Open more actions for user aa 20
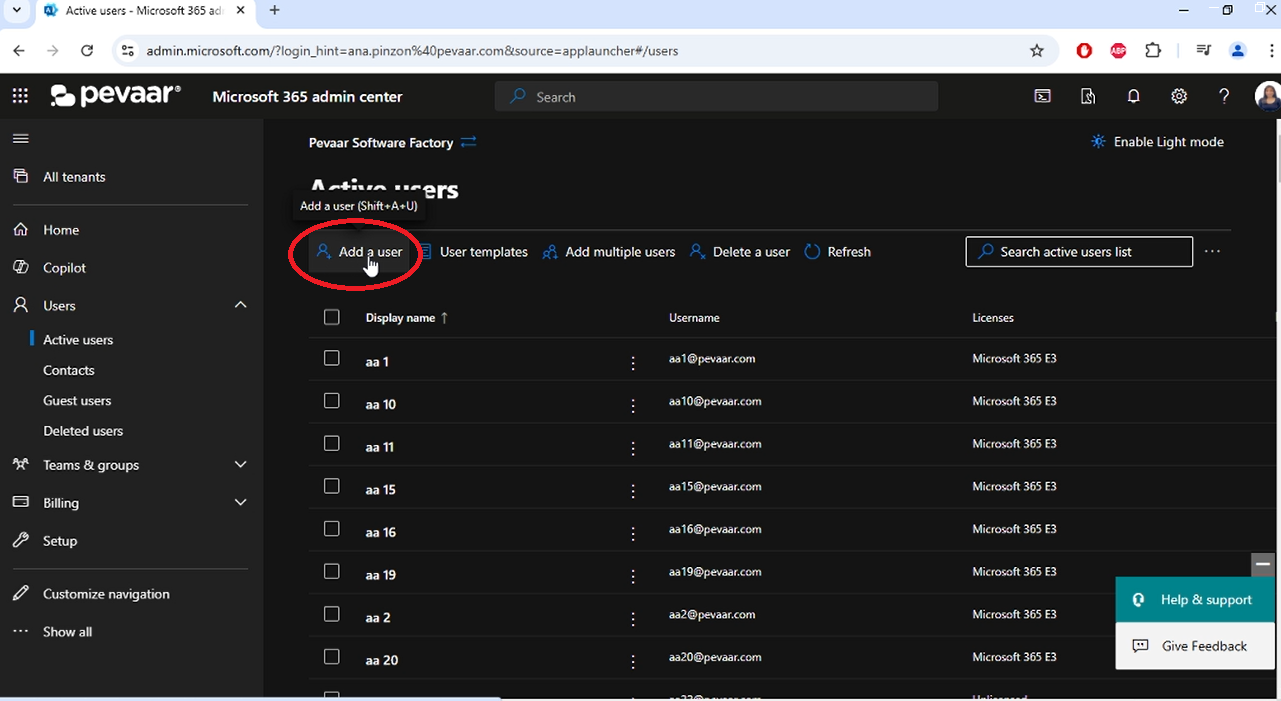 click(x=633, y=662)
